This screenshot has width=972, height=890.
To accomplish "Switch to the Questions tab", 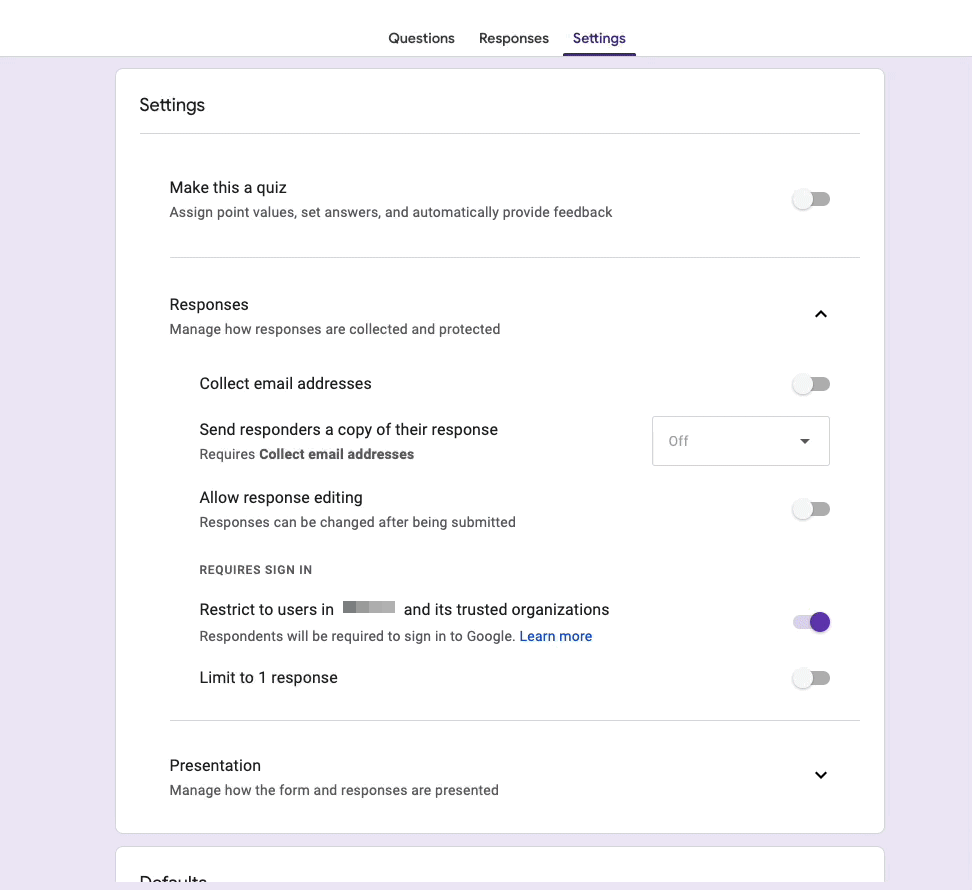I will tap(421, 38).
